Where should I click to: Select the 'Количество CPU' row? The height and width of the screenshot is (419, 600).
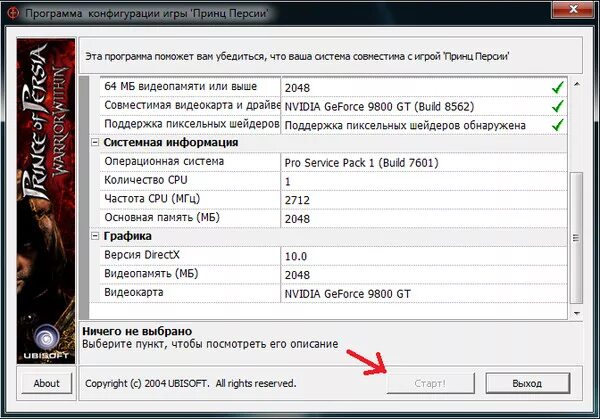coord(333,181)
